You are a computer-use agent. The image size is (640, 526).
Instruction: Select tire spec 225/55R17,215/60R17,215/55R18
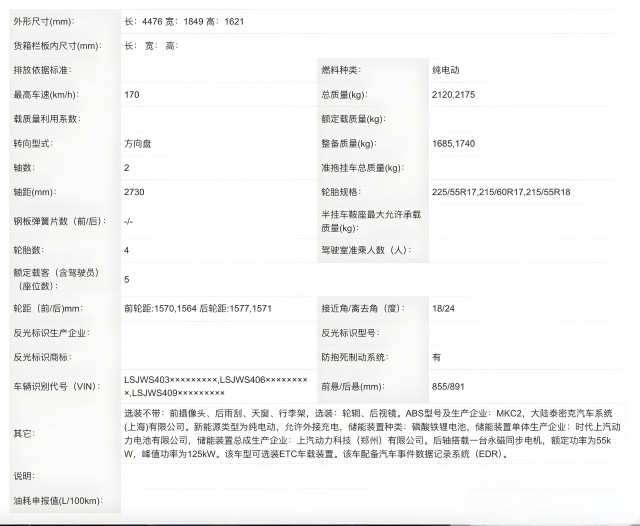pyautogui.click(x=501, y=192)
